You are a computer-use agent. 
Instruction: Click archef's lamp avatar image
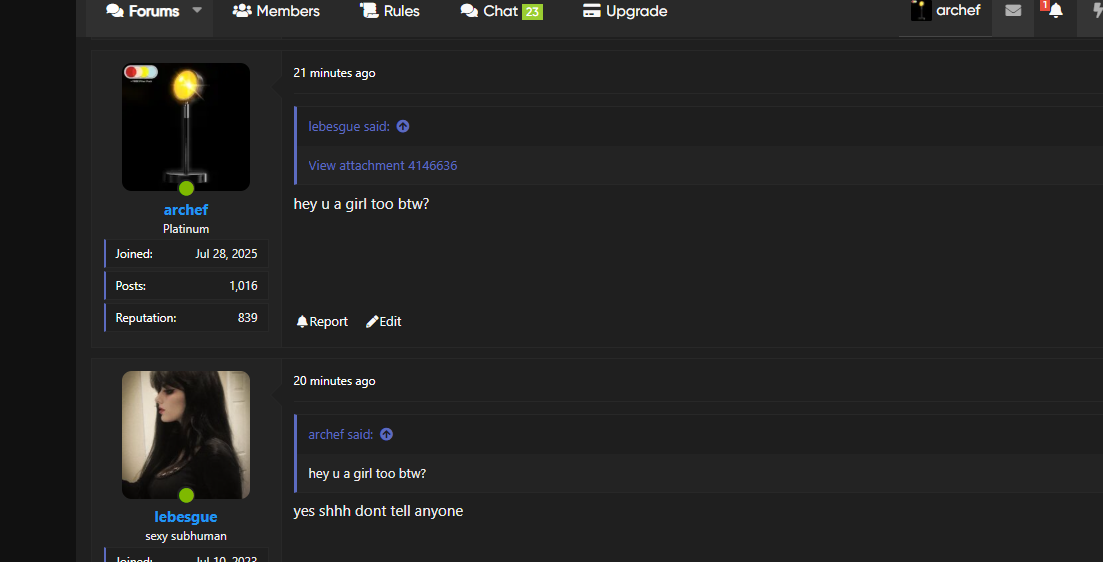pos(186,127)
